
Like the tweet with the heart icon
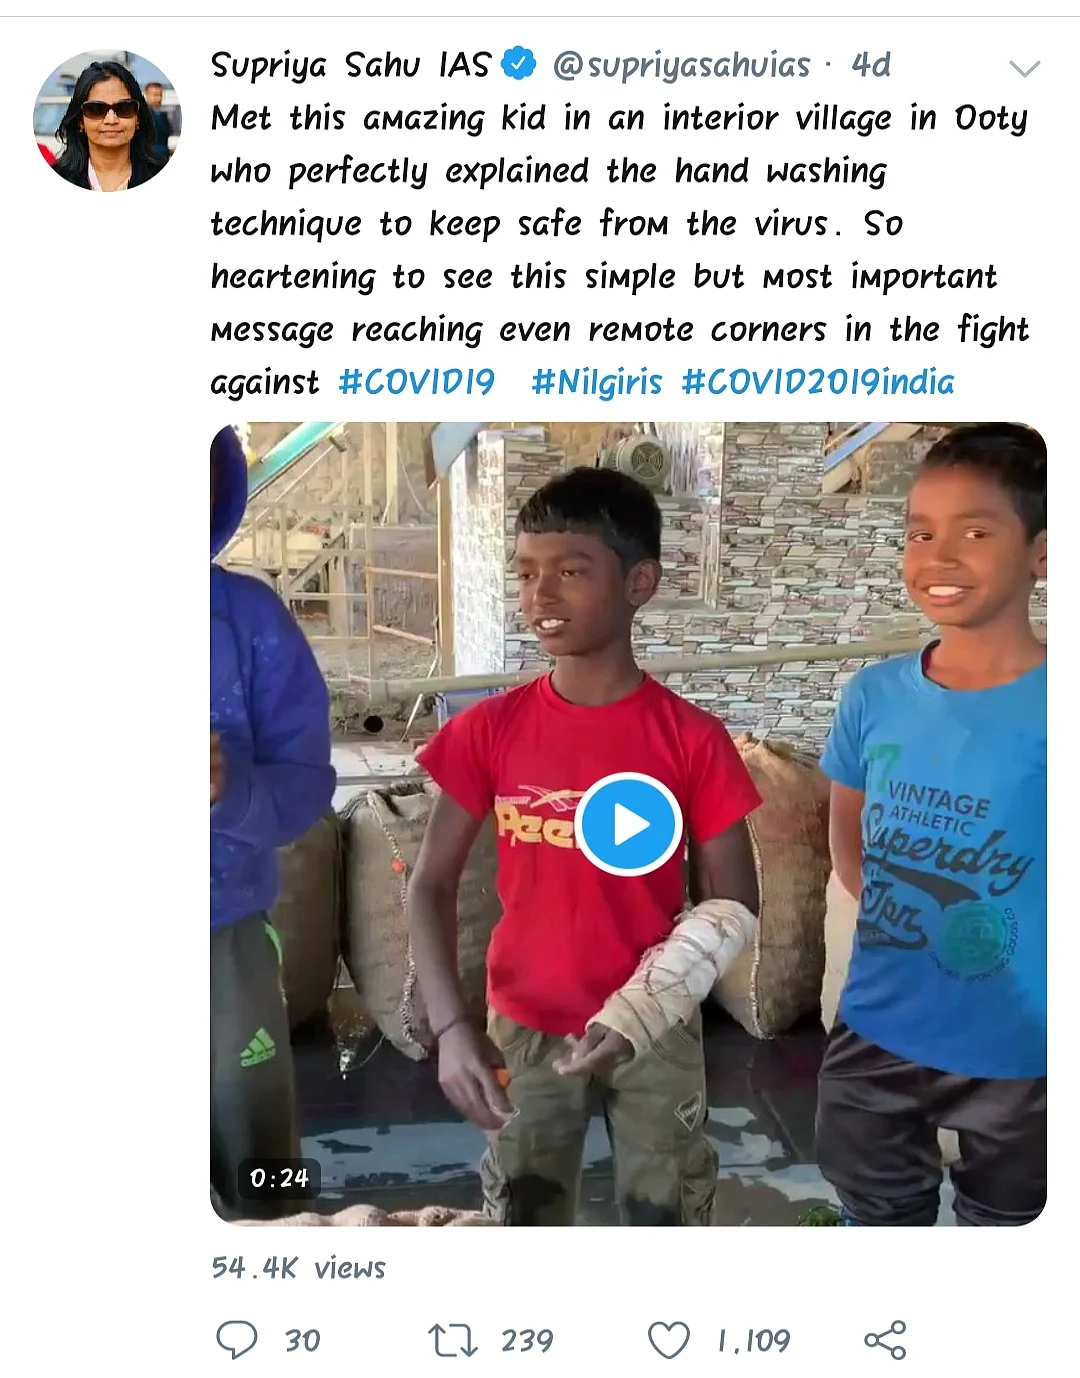[x=669, y=1340]
